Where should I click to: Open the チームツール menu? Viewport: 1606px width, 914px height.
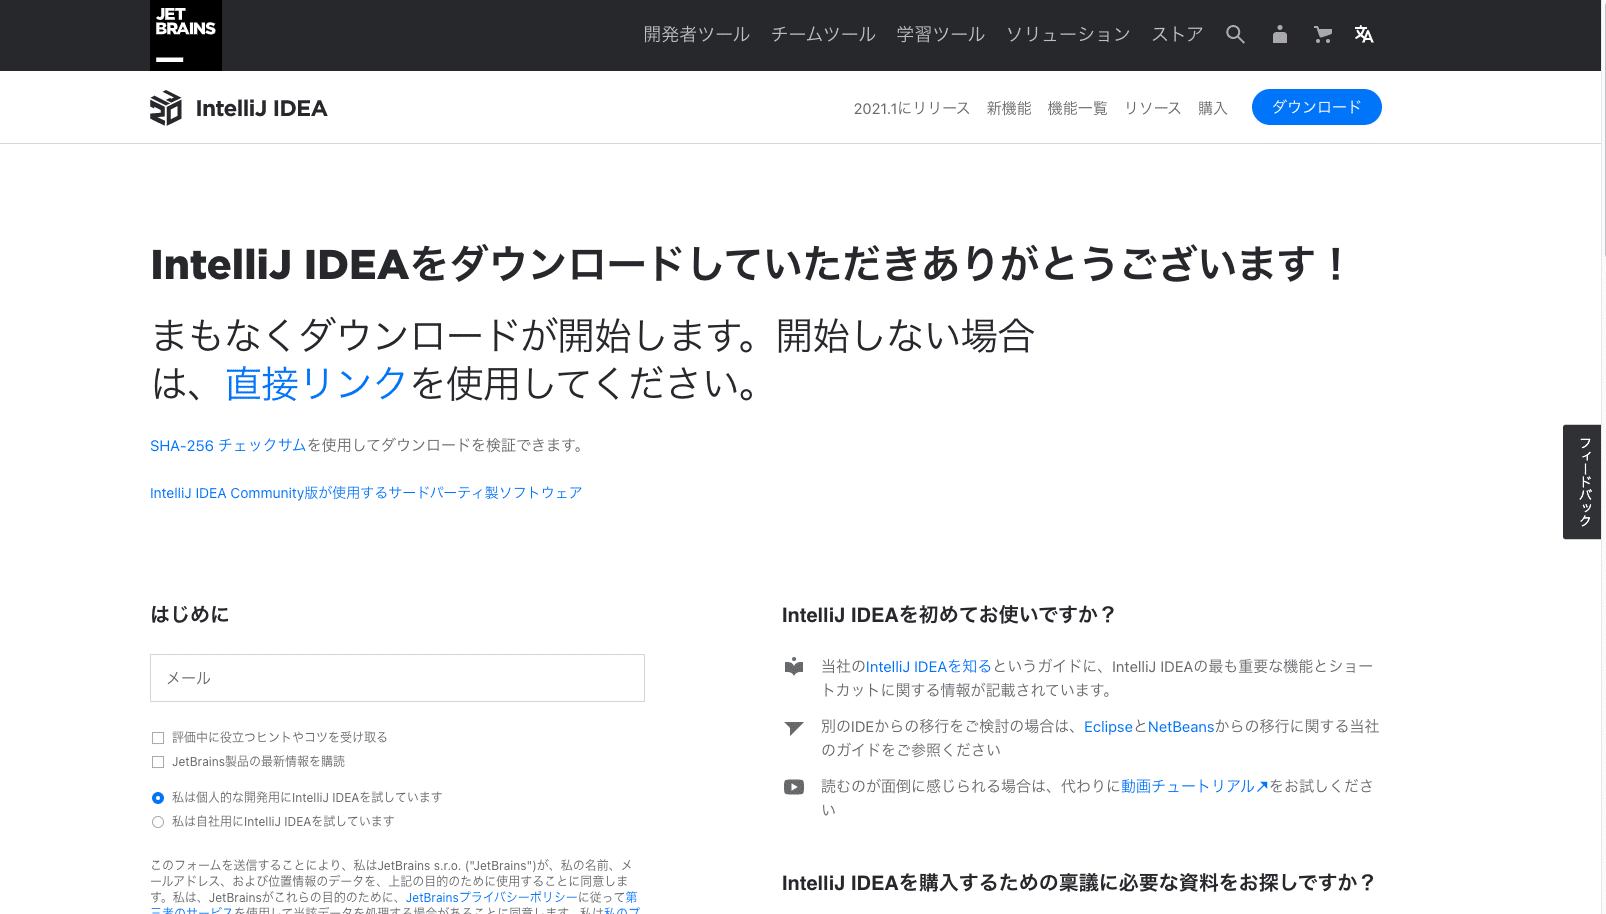coord(823,34)
